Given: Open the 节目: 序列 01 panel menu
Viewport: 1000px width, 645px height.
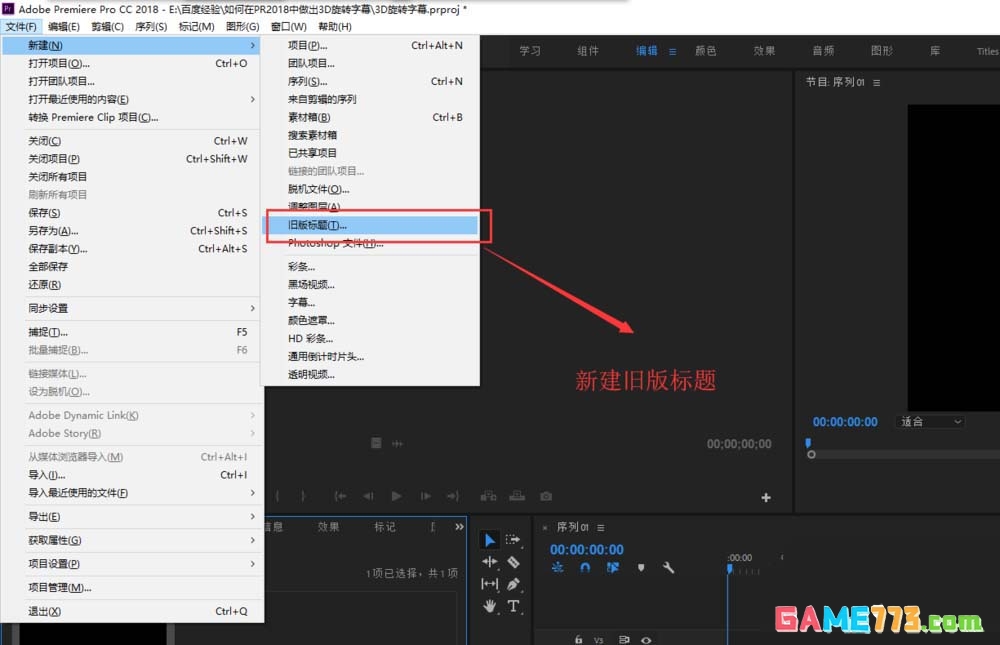Looking at the screenshot, I should point(876,82).
